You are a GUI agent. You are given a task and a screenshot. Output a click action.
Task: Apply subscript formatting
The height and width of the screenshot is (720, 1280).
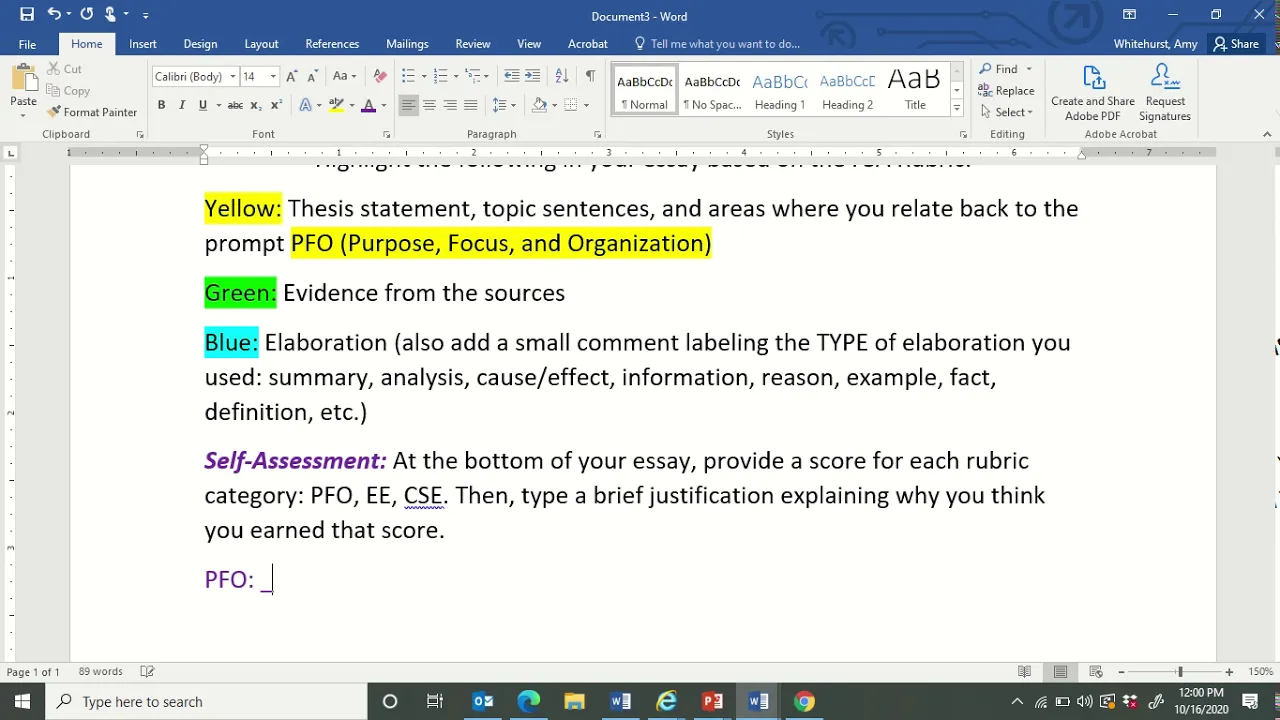tap(256, 105)
